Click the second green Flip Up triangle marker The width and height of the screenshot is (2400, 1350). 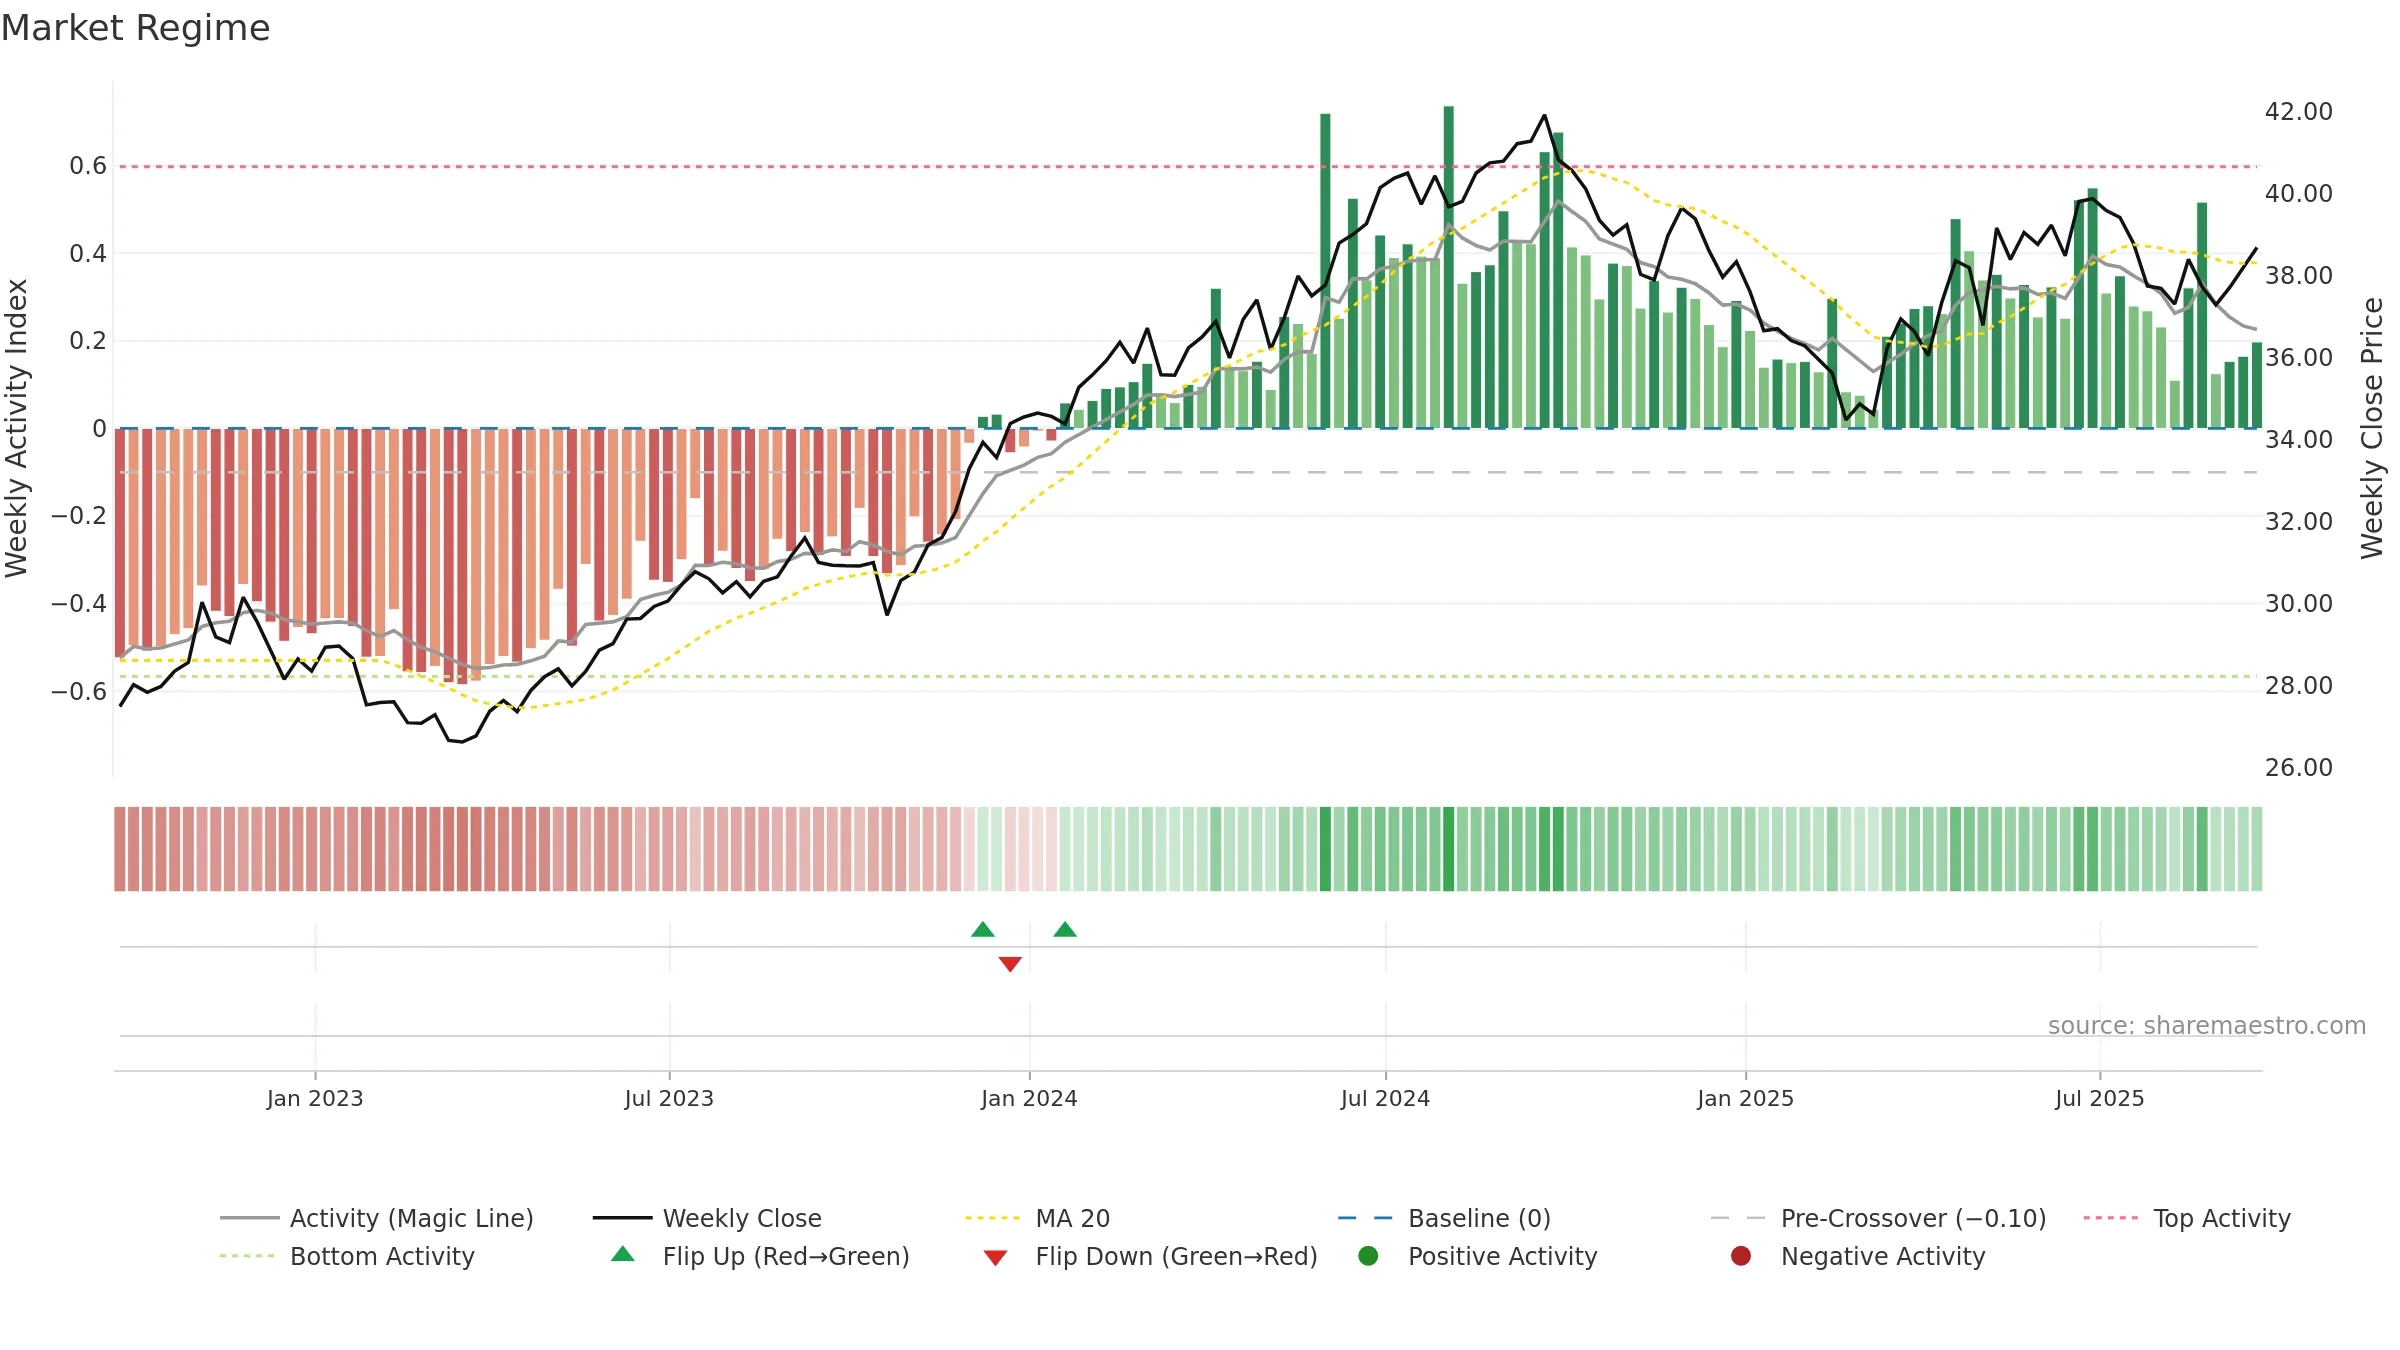(1065, 930)
